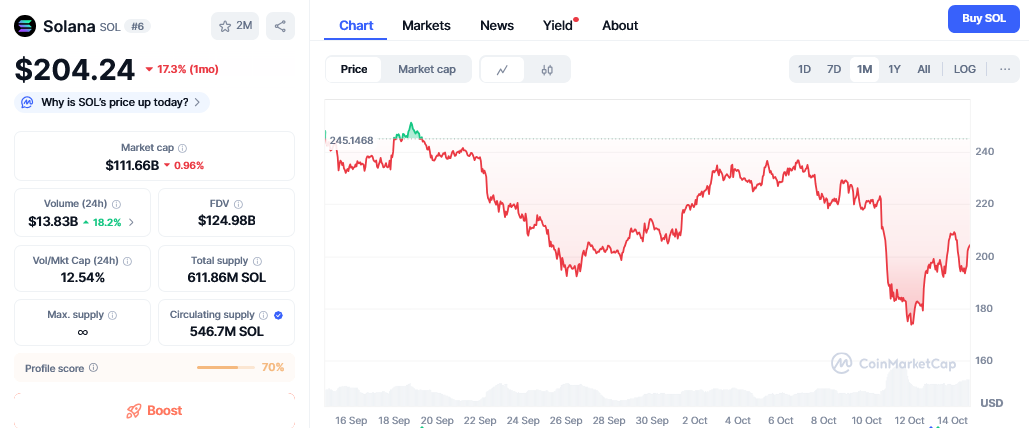Click the share icon next to the watchlist star
Viewport: 1029px width, 428px height.
pos(280,26)
